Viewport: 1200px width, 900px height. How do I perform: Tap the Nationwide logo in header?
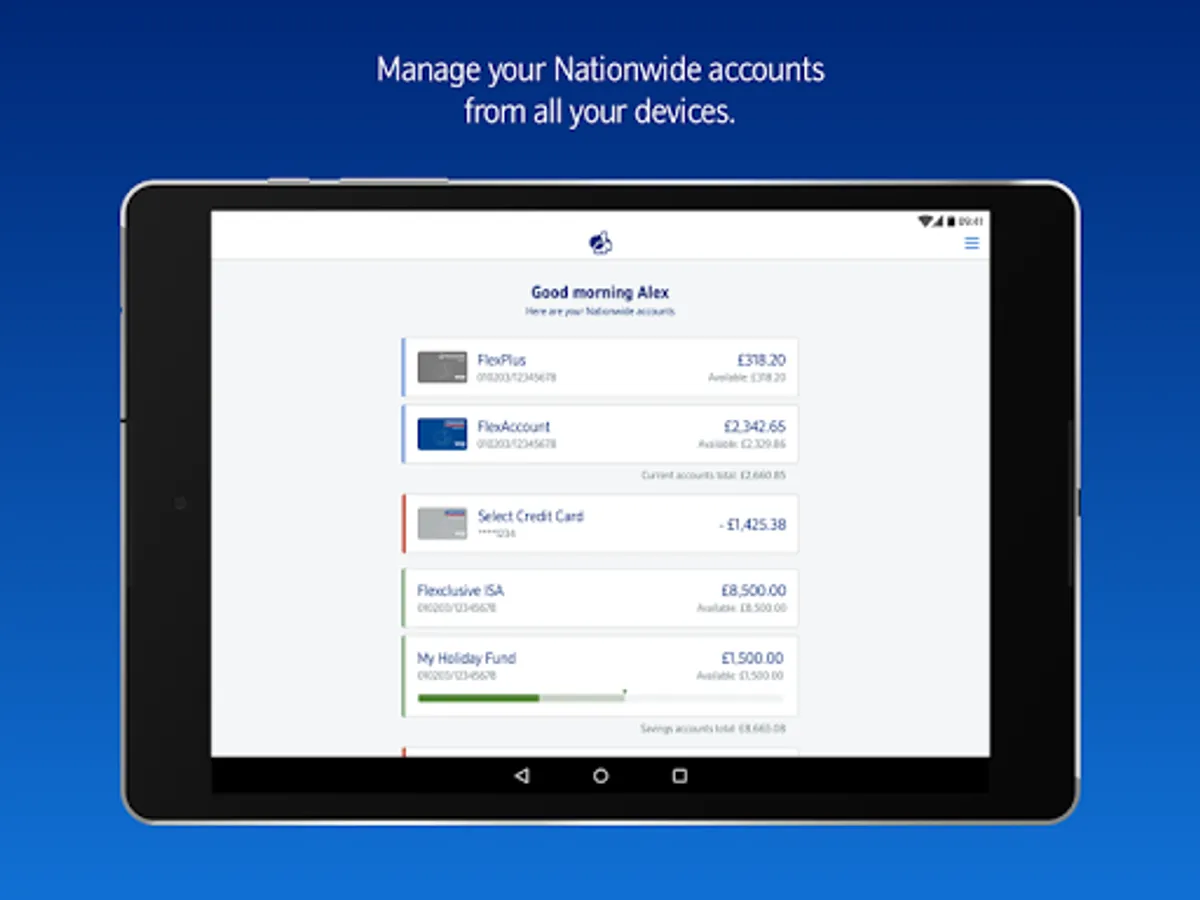pos(600,242)
